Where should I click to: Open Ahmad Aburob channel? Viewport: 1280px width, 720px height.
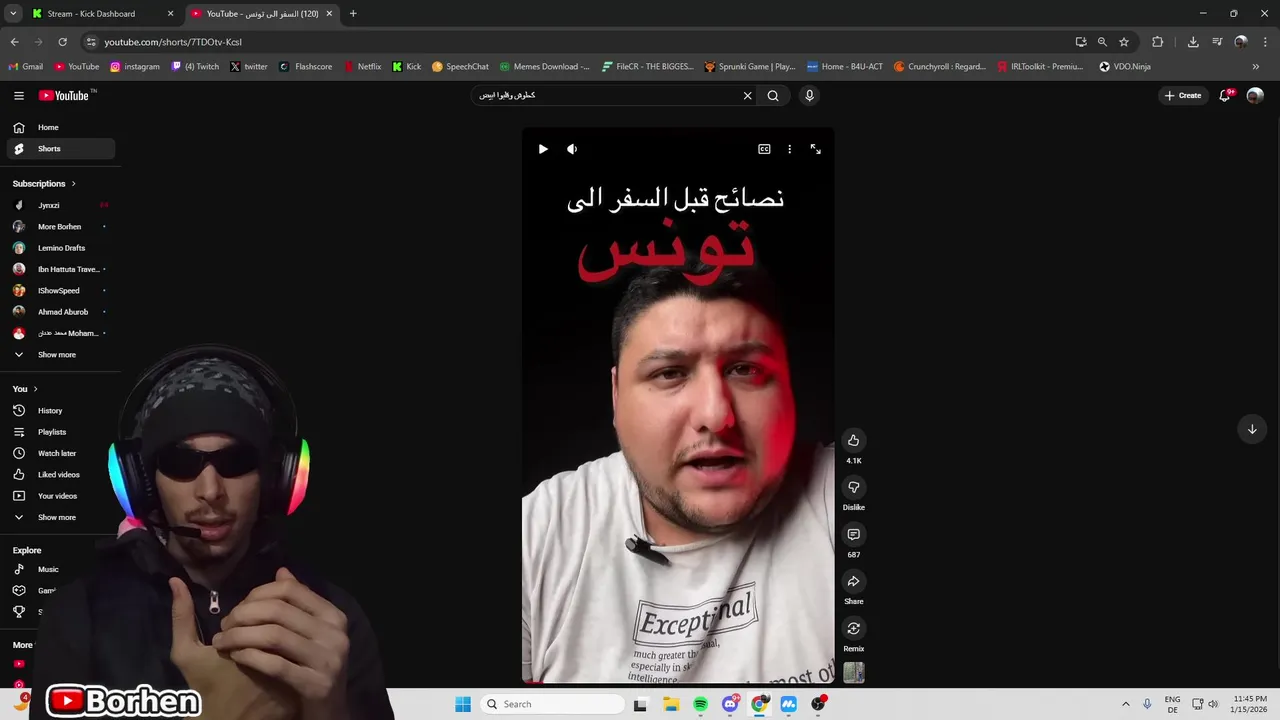[x=60, y=312]
